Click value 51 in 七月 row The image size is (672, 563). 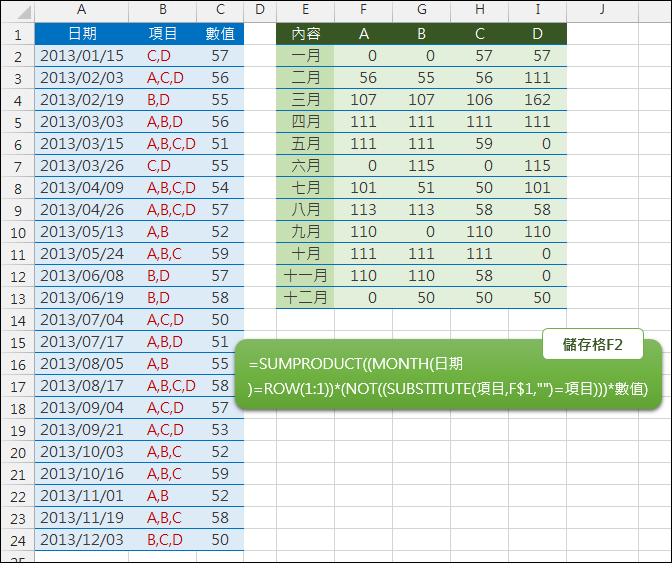(421, 188)
